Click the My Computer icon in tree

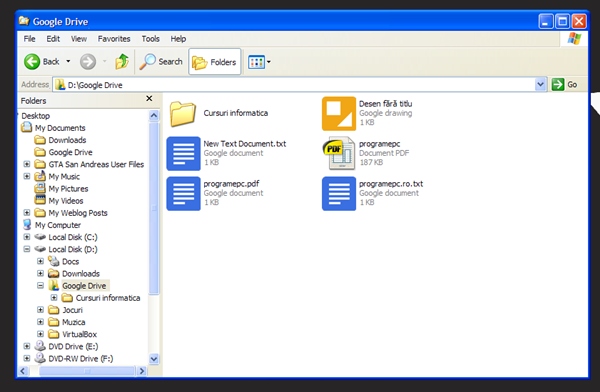click(x=26, y=225)
